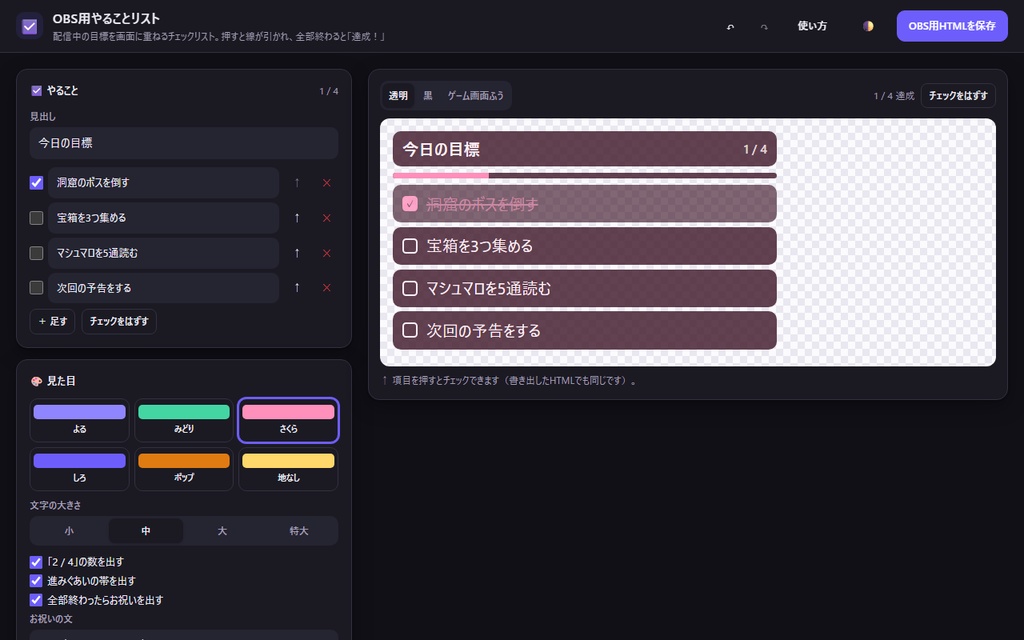Image resolution: width=1024 pixels, height=640 pixels.
Task: Click ＋ 足す to add an item
Action: click(52, 321)
